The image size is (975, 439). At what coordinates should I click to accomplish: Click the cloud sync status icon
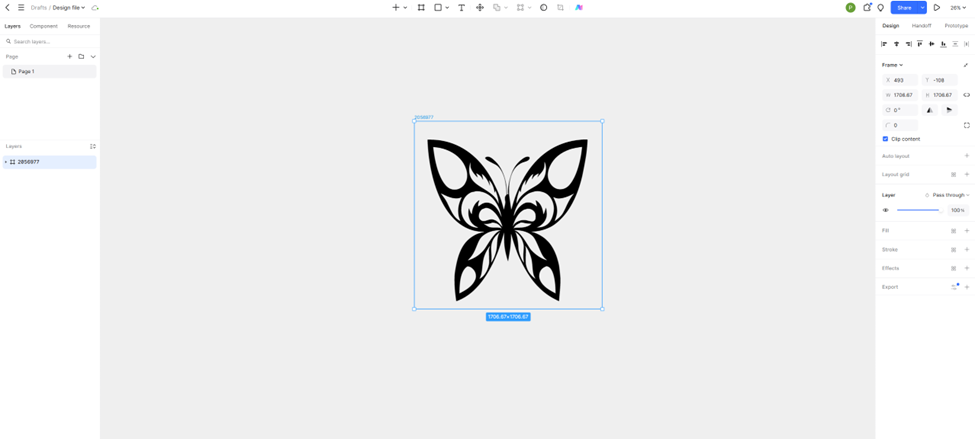point(95,7)
